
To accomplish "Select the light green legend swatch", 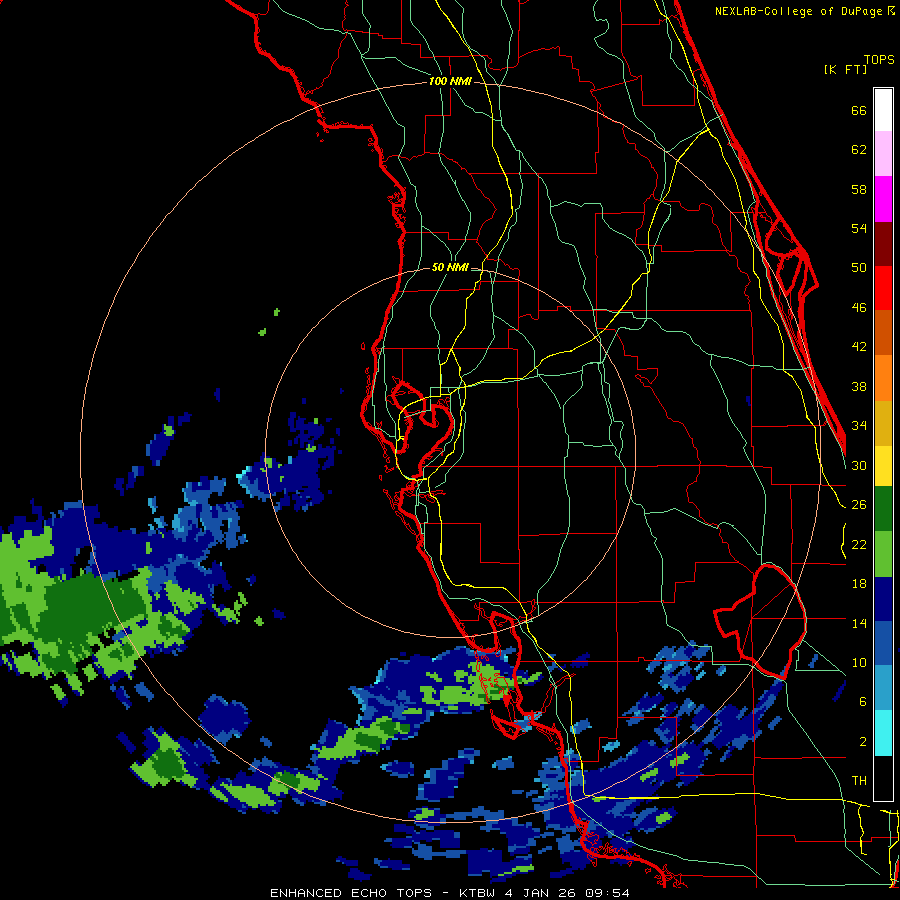I will [x=883, y=554].
